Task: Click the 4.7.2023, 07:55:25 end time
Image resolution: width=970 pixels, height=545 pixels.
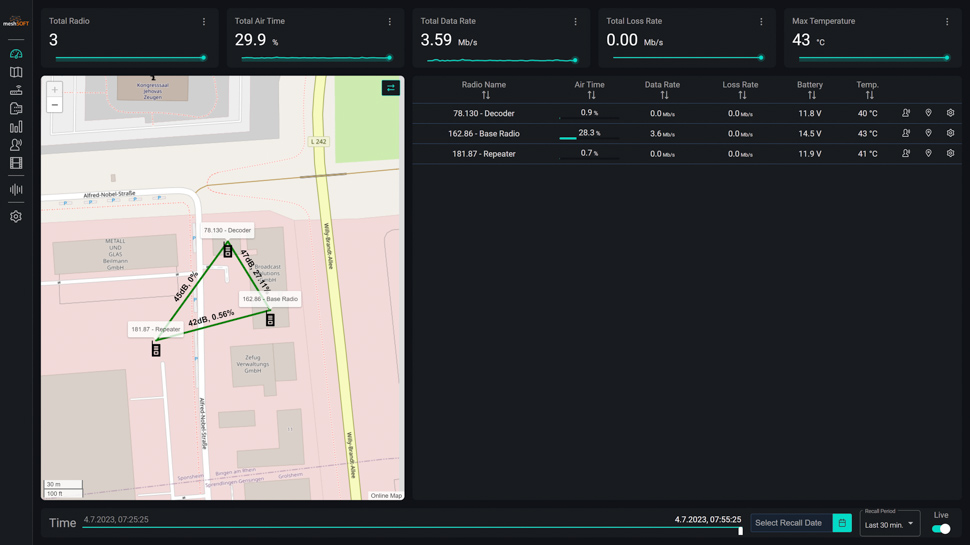Action: (x=708, y=520)
